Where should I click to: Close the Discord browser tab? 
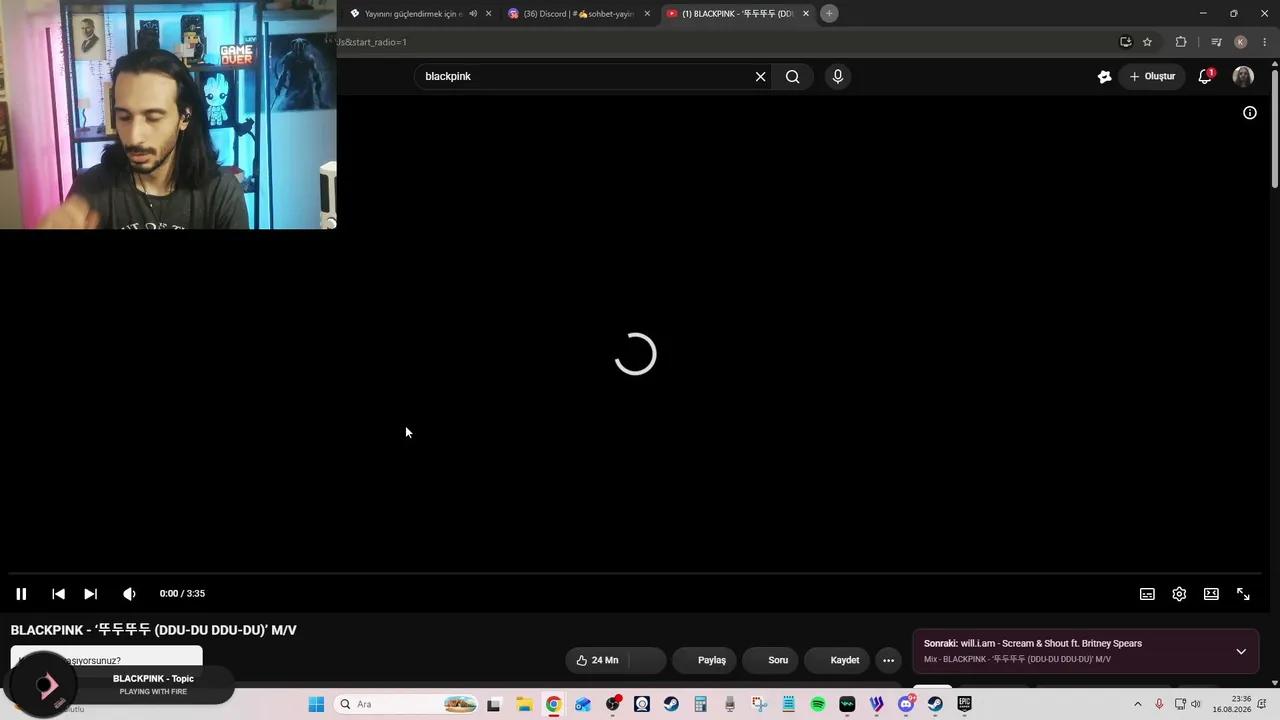coord(647,14)
